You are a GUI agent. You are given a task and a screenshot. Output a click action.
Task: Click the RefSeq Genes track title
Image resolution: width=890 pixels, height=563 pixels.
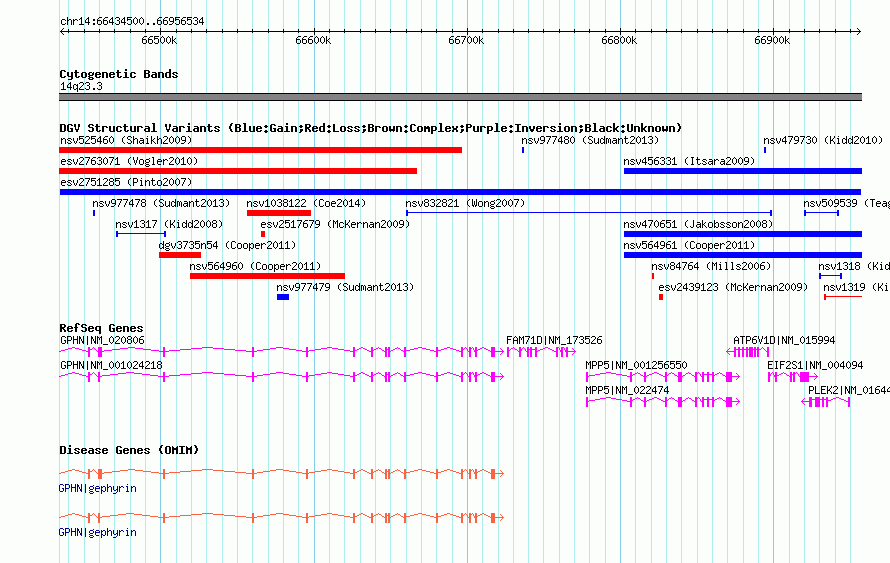tap(101, 328)
